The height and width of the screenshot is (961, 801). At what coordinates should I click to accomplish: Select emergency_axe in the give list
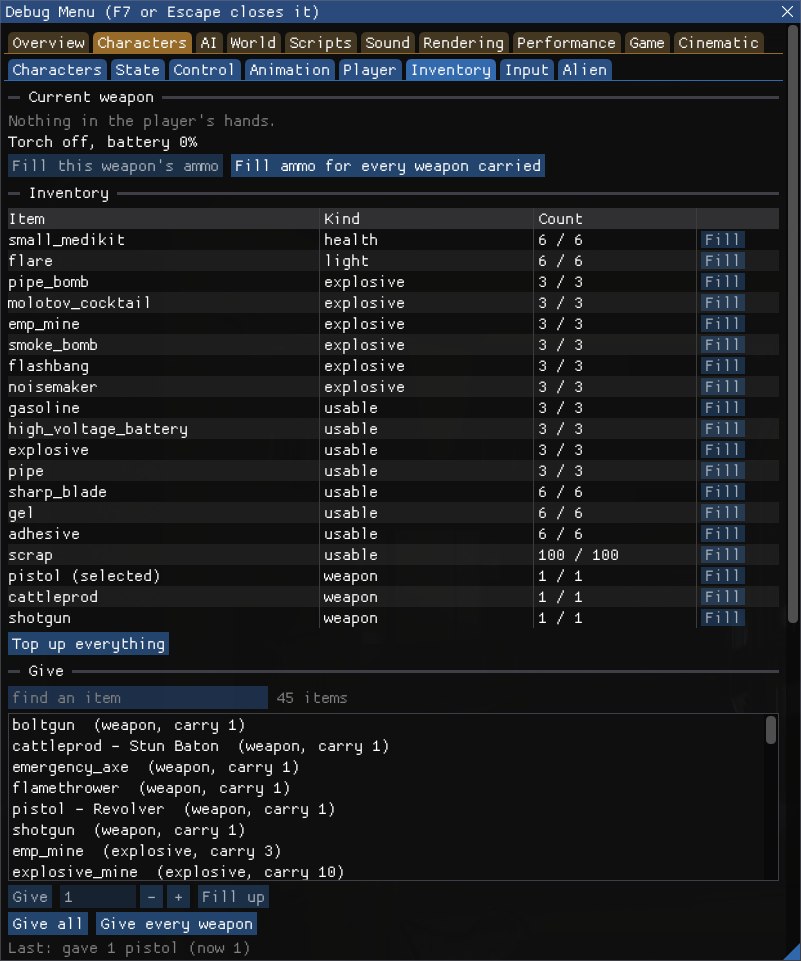(x=389, y=767)
